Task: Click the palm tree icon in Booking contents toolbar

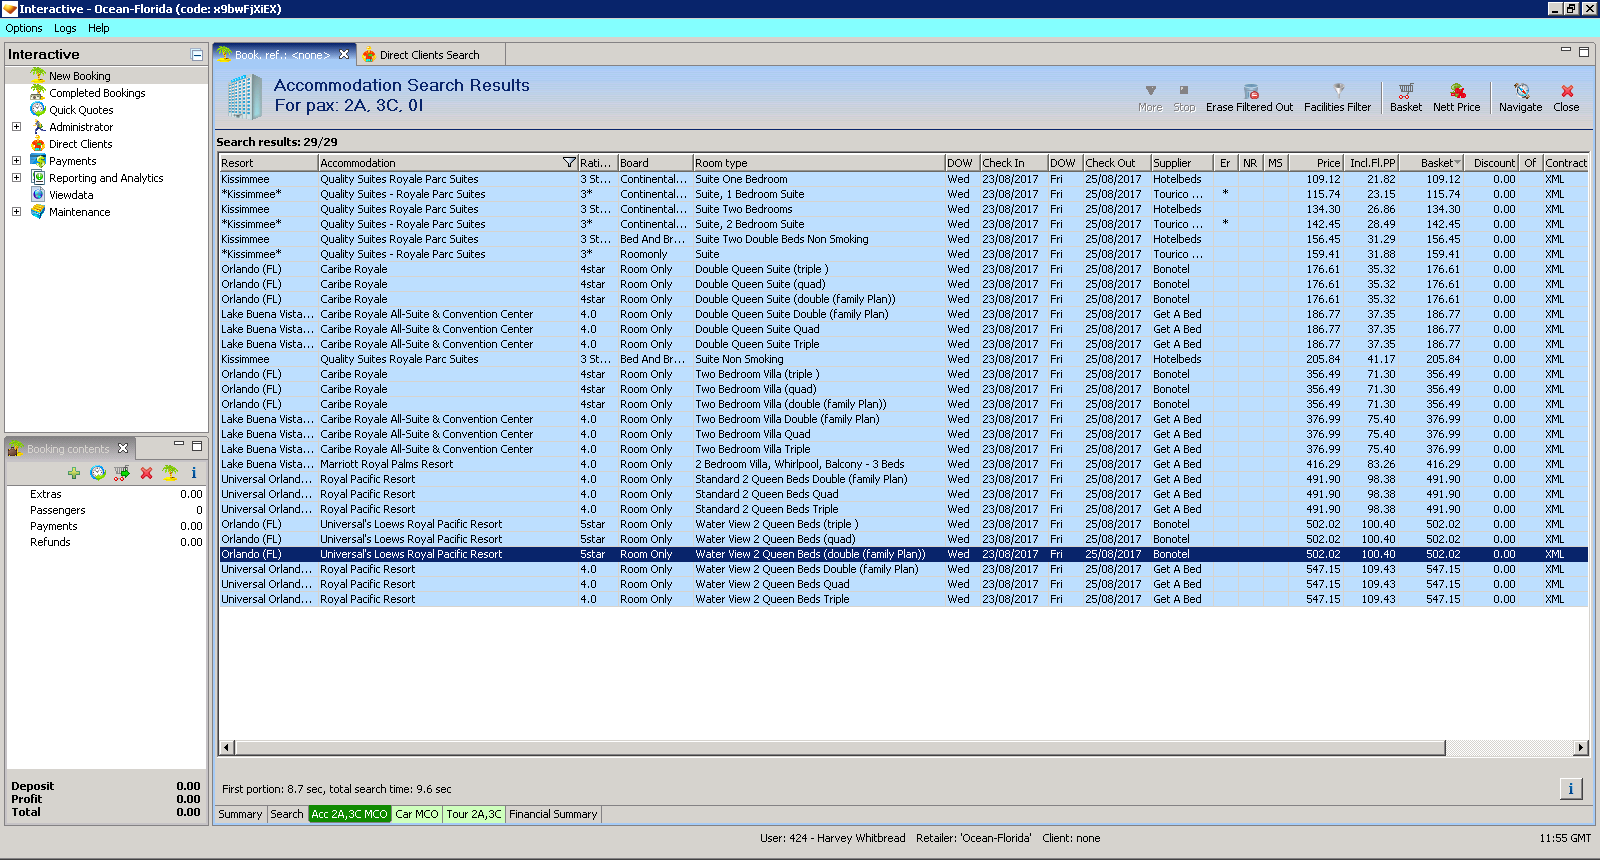Action: [x=170, y=473]
